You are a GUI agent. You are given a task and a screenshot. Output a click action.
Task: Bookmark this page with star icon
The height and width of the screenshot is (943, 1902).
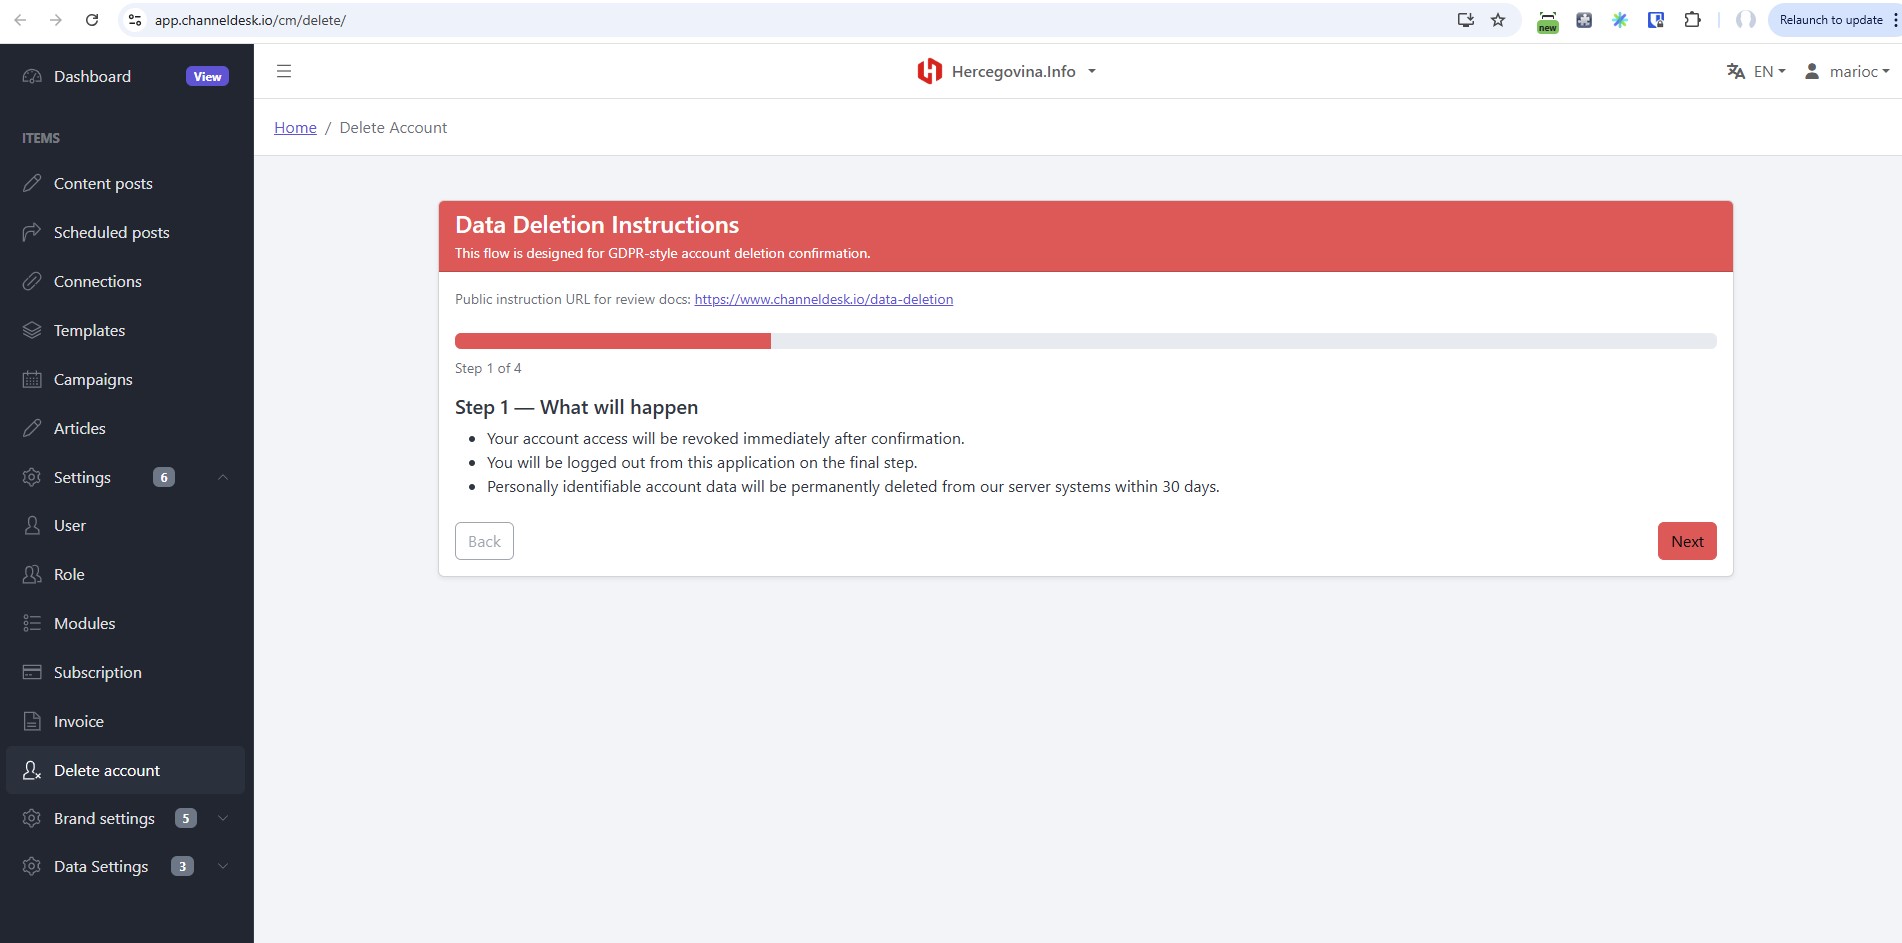pos(1497,20)
